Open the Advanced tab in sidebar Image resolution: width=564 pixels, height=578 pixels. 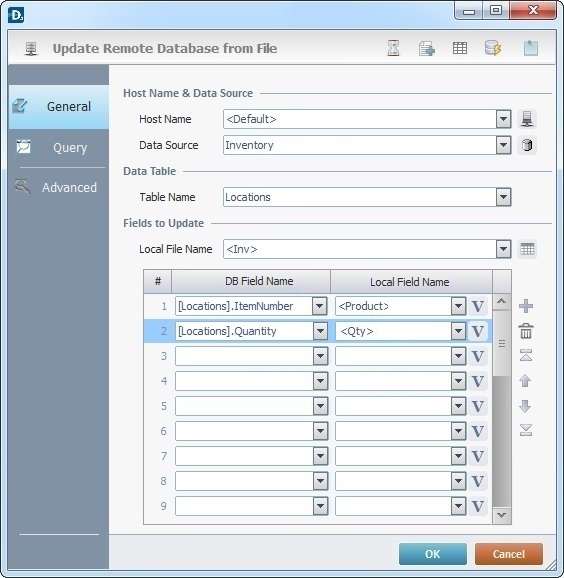59,187
